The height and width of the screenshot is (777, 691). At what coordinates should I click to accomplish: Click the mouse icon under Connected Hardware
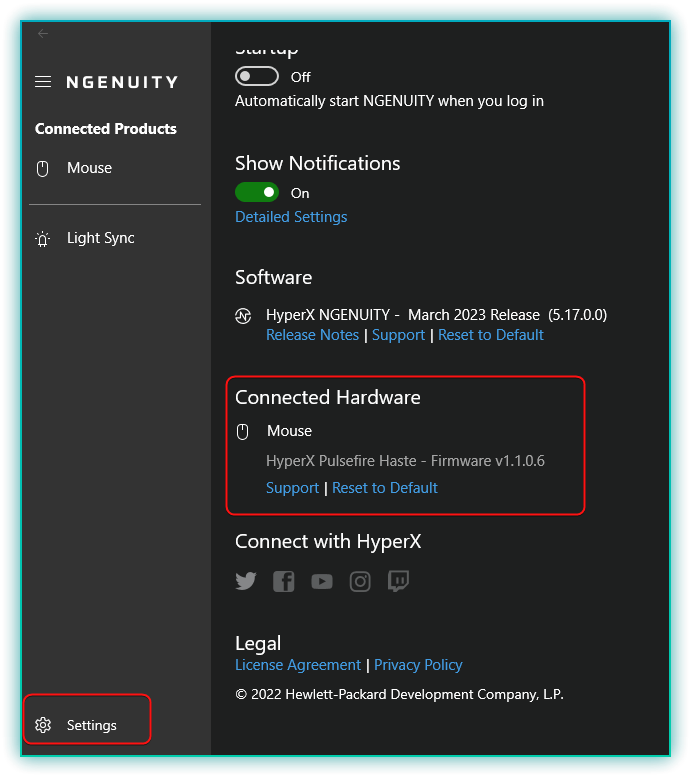tap(242, 432)
